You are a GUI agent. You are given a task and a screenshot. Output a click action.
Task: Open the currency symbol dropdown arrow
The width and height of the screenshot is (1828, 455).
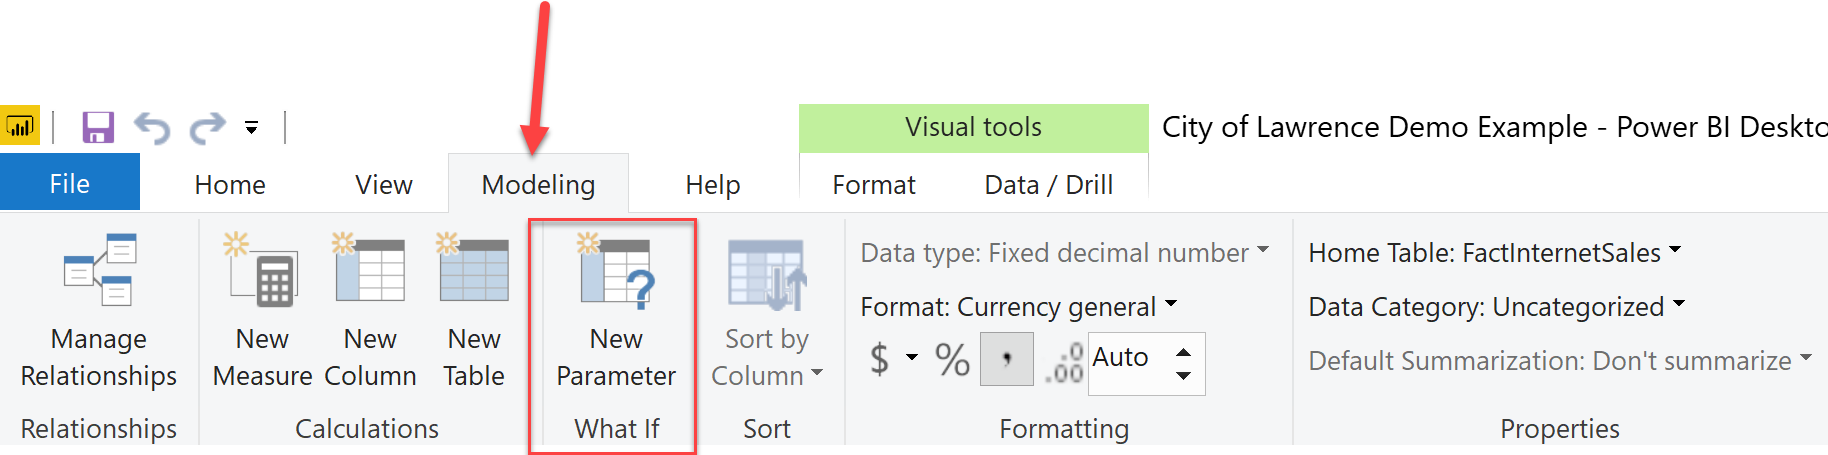point(912,358)
